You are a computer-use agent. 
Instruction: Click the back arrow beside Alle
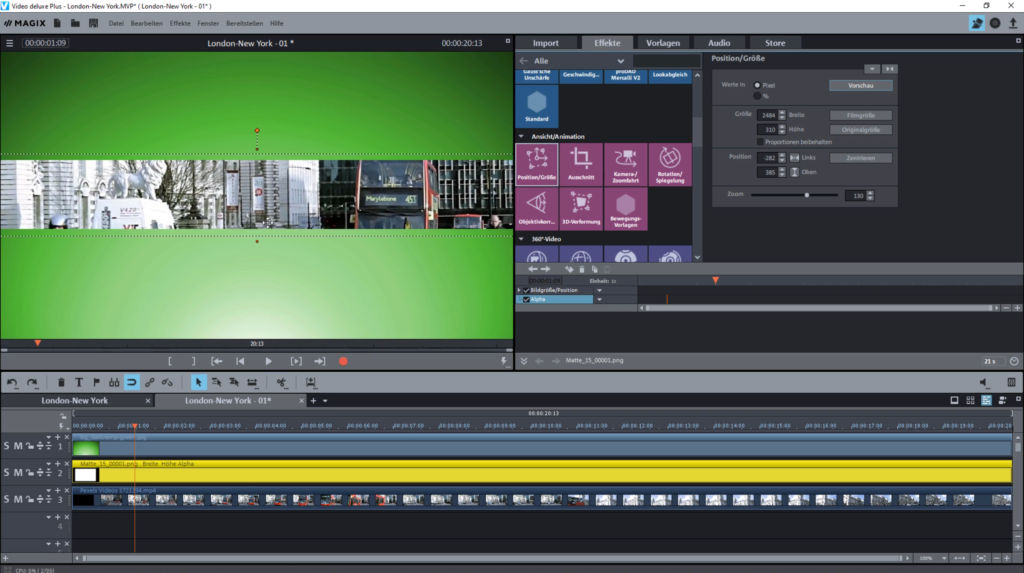coord(524,61)
